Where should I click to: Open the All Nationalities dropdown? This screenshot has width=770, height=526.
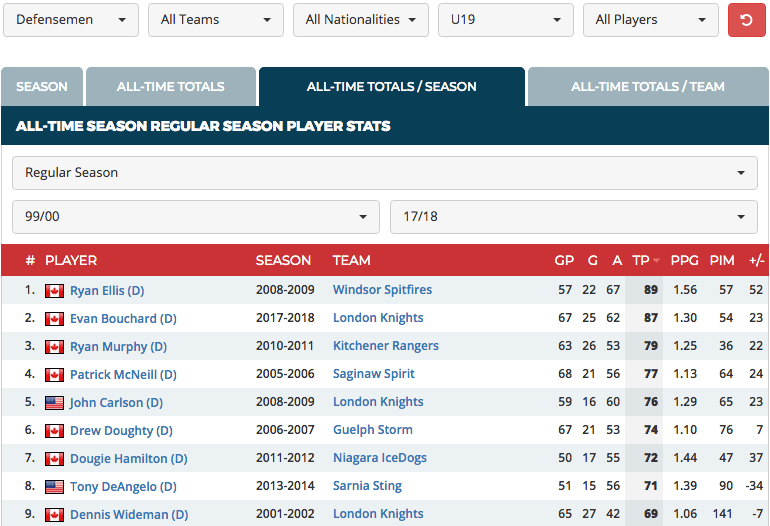point(360,20)
